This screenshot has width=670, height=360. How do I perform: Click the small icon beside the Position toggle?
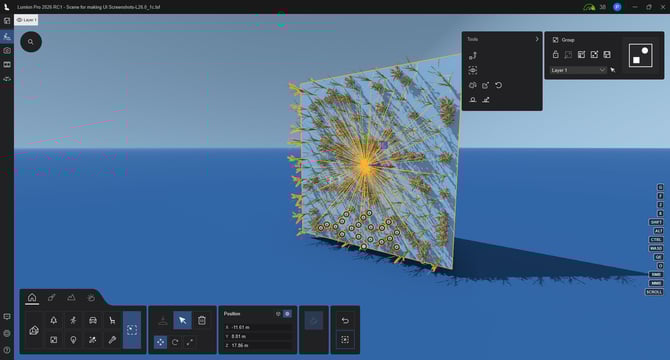pos(278,314)
